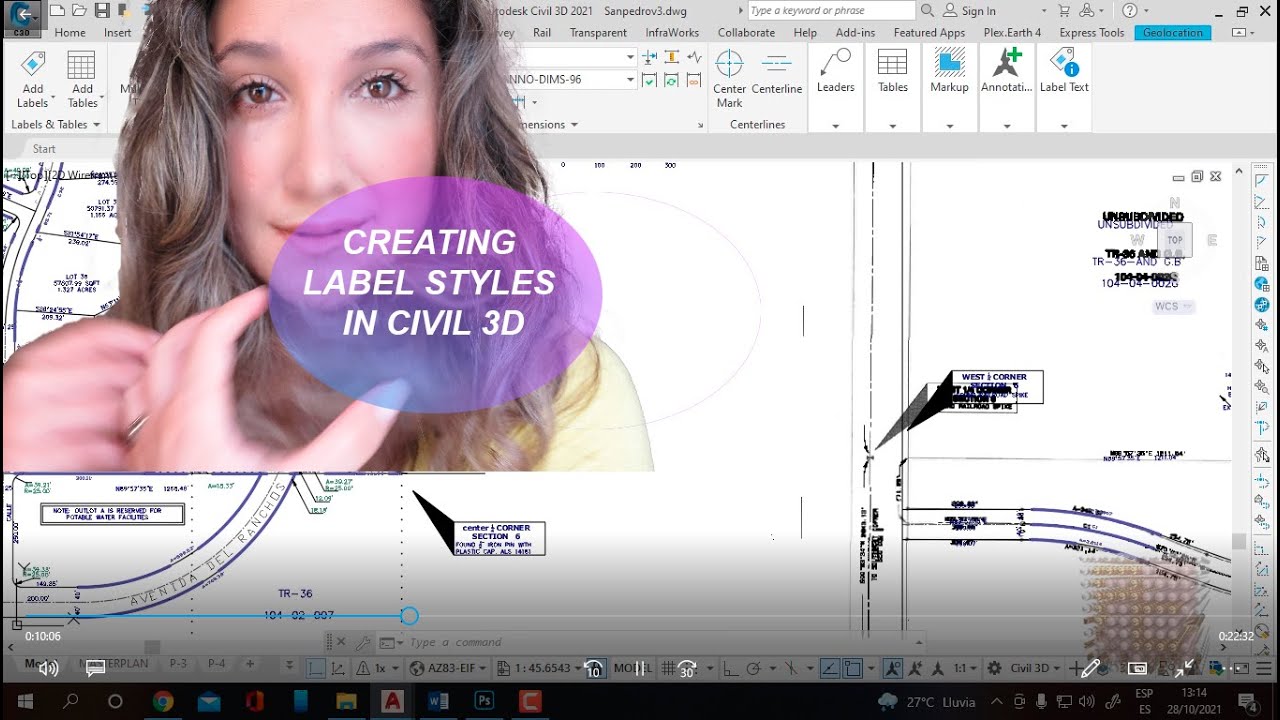Image resolution: width=1280 pixels, height=720 pixels.
Task: Open Chrome from the Windows taskbar
Action: tap(163, 701)
